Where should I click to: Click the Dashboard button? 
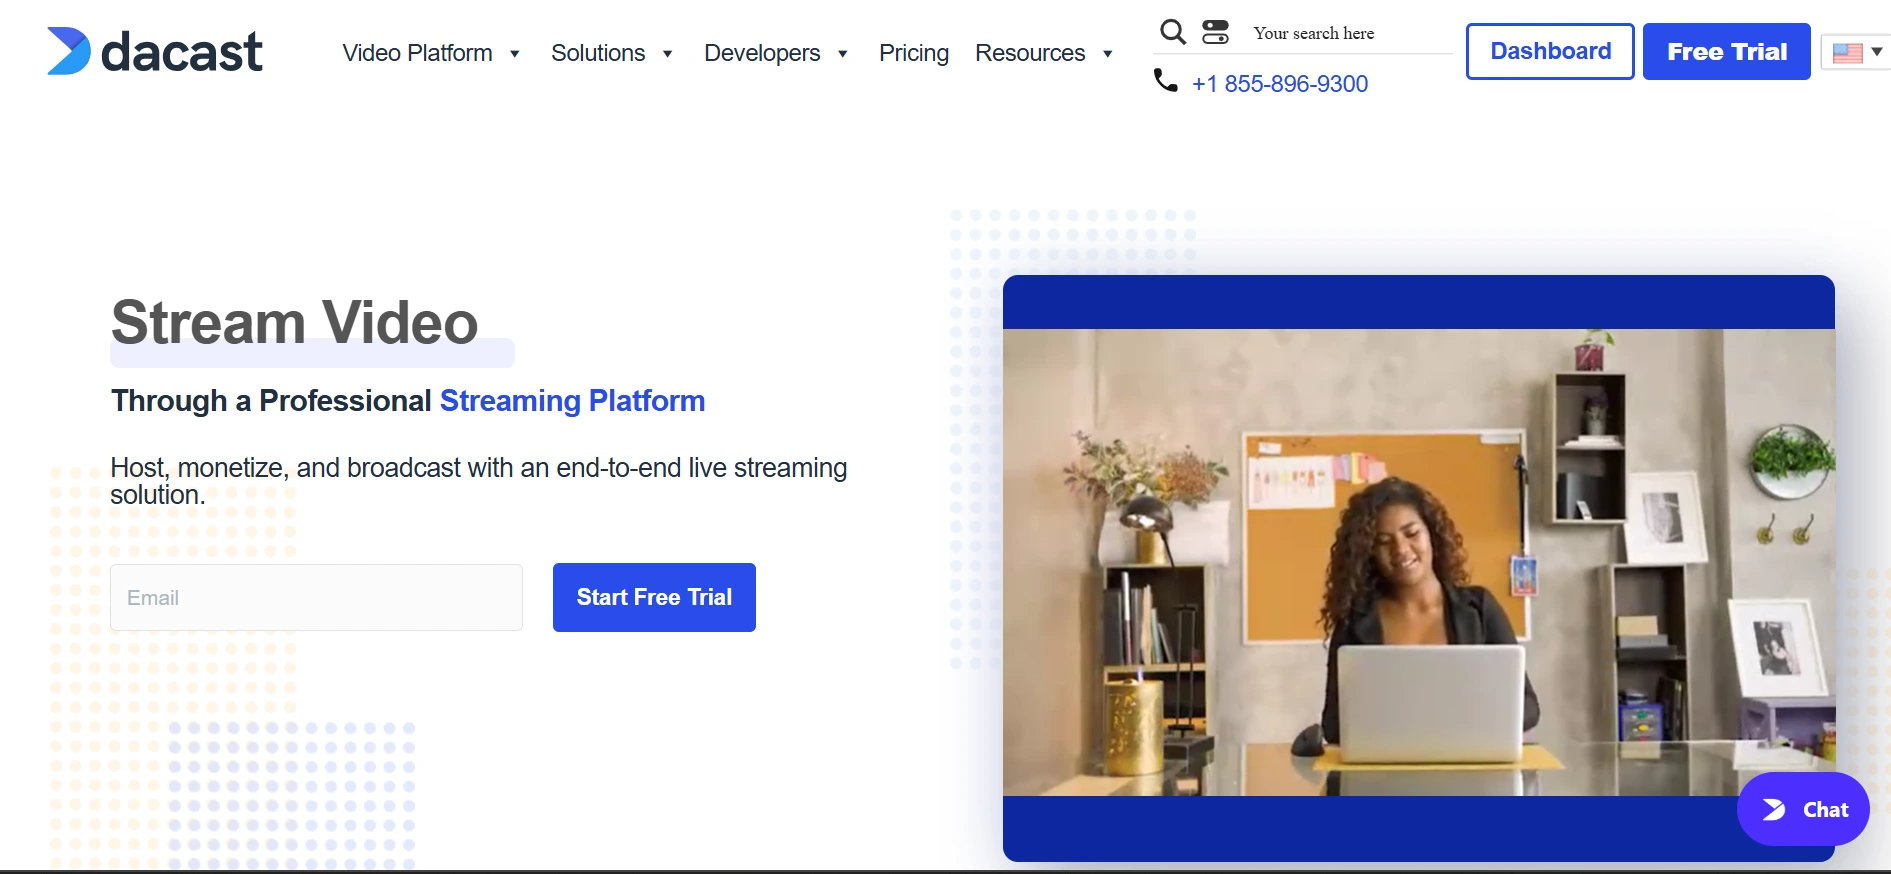click(1549, 51)
